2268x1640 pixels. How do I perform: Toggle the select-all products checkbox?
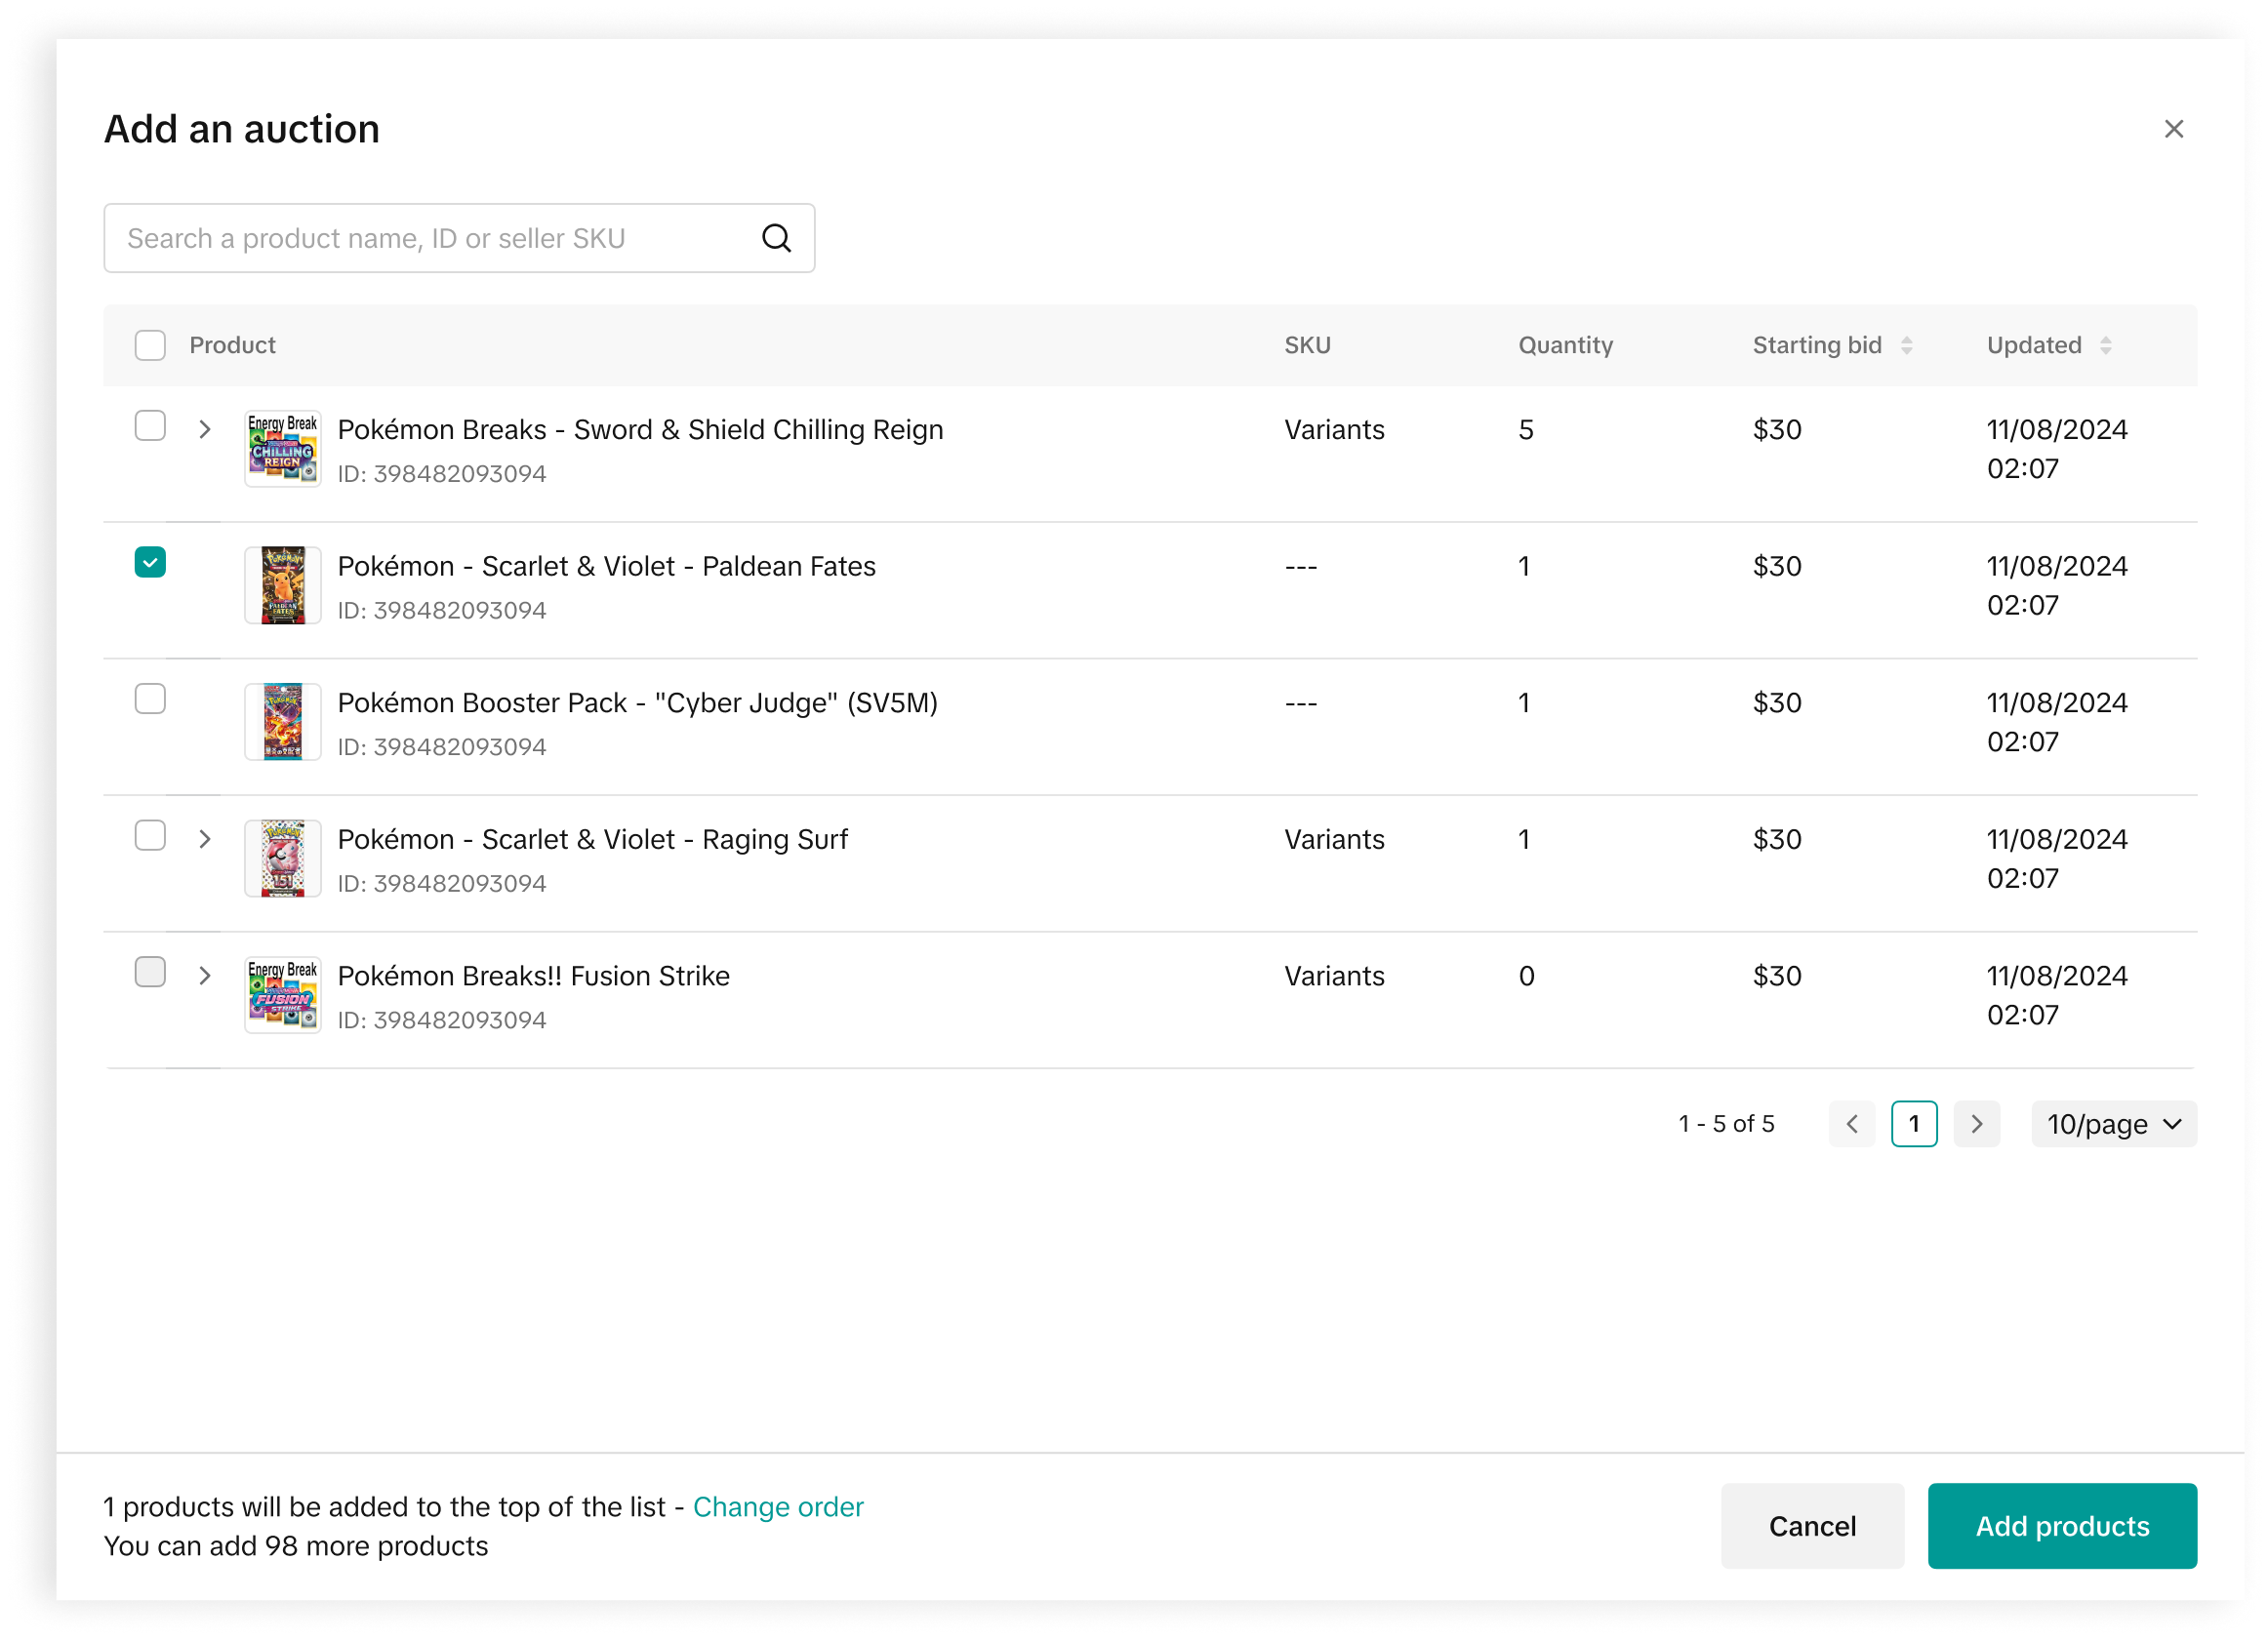150,345
